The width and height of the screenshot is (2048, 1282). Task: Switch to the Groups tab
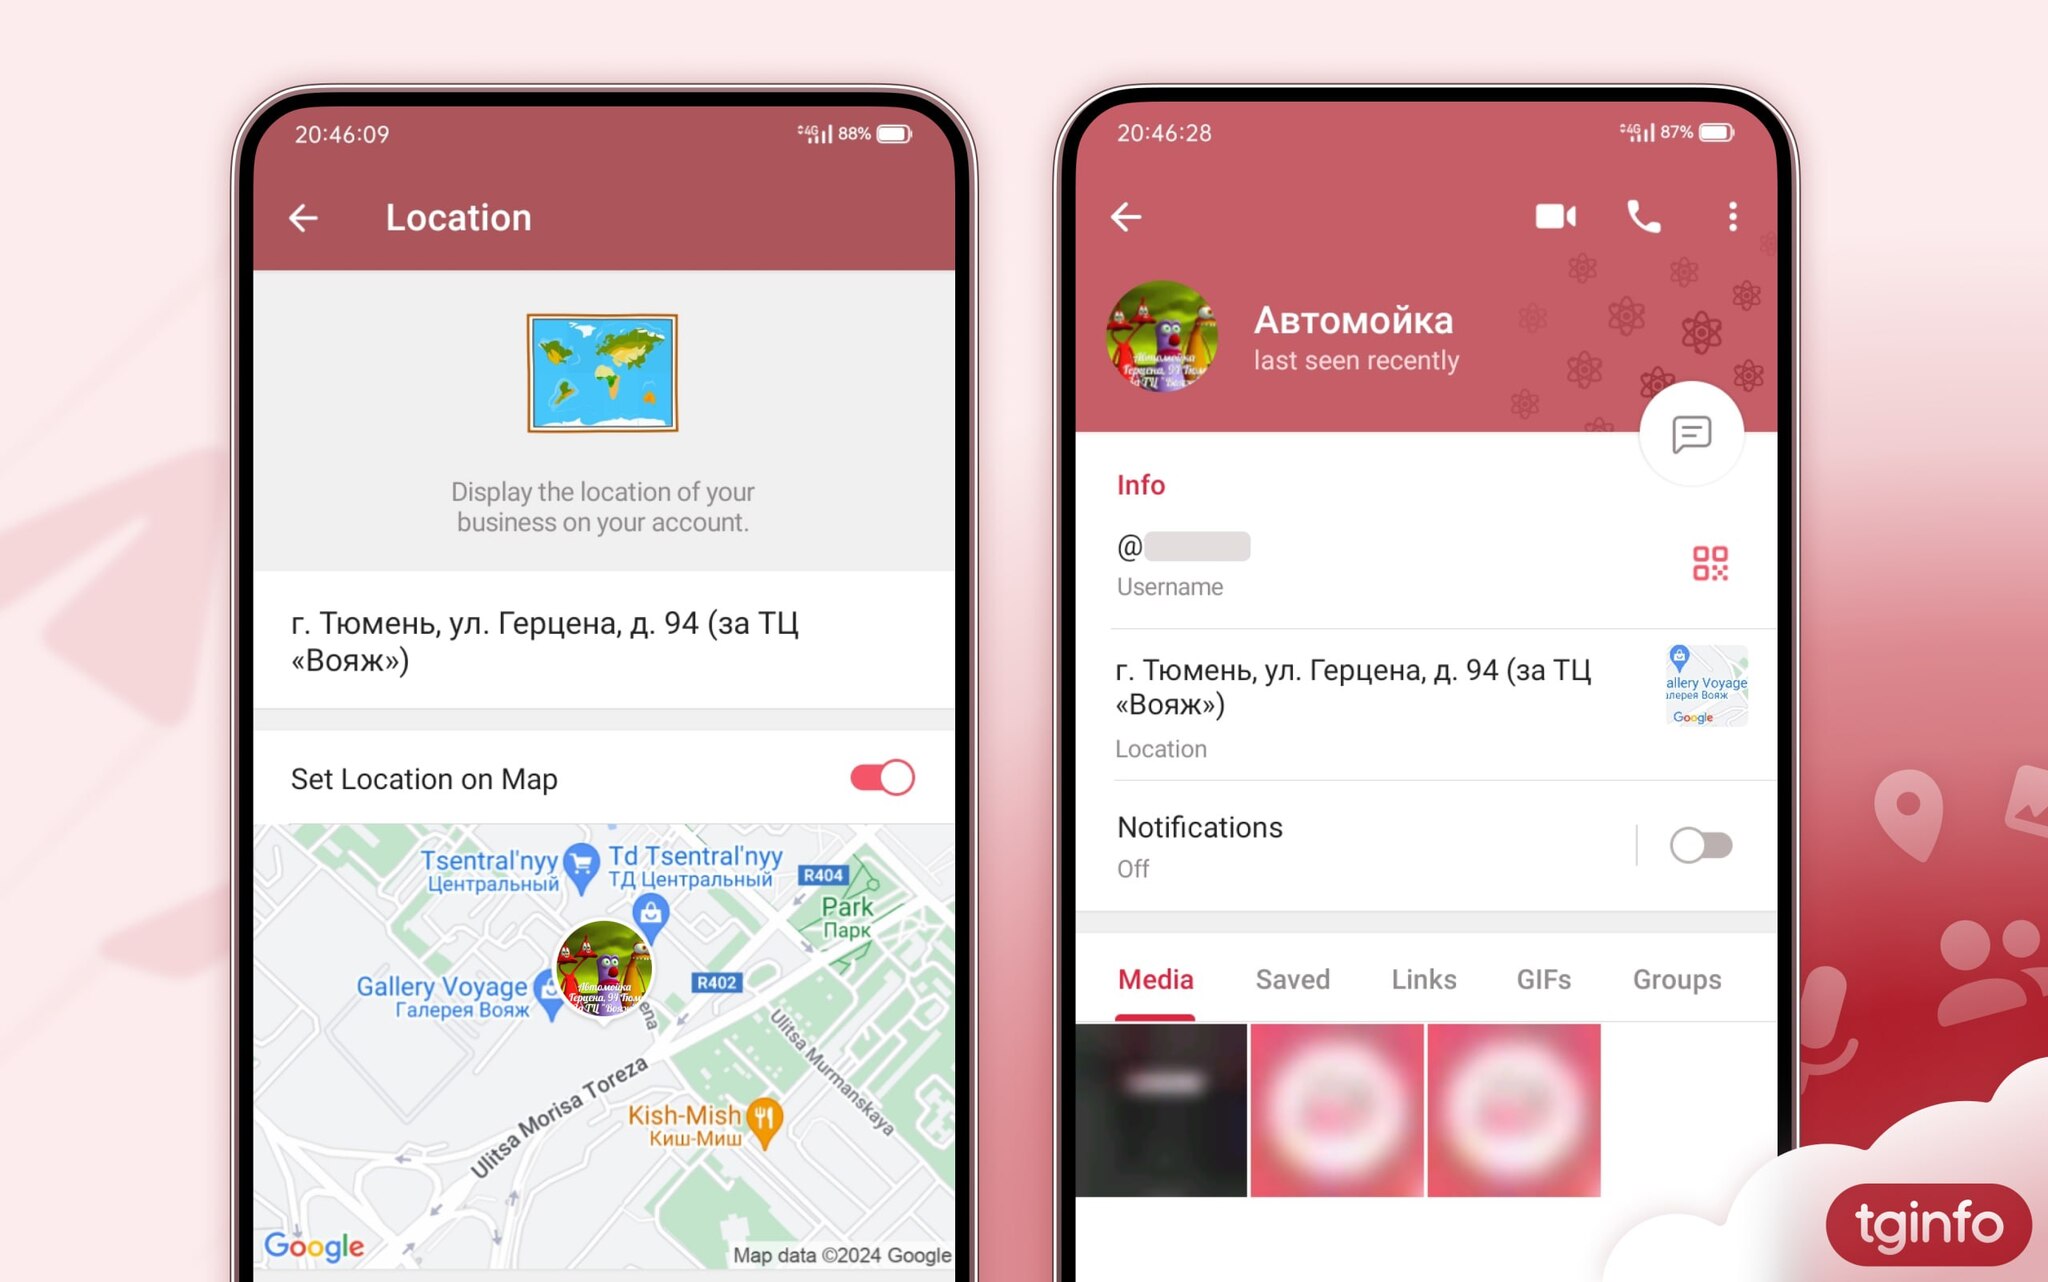[1677, 979]
